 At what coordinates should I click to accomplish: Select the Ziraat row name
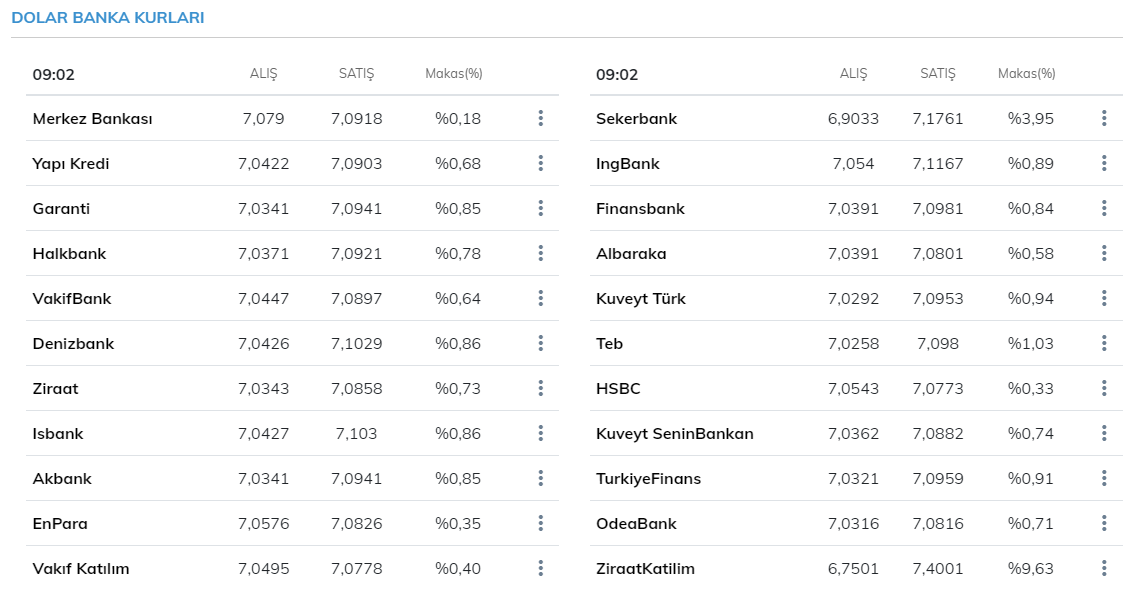55,389
